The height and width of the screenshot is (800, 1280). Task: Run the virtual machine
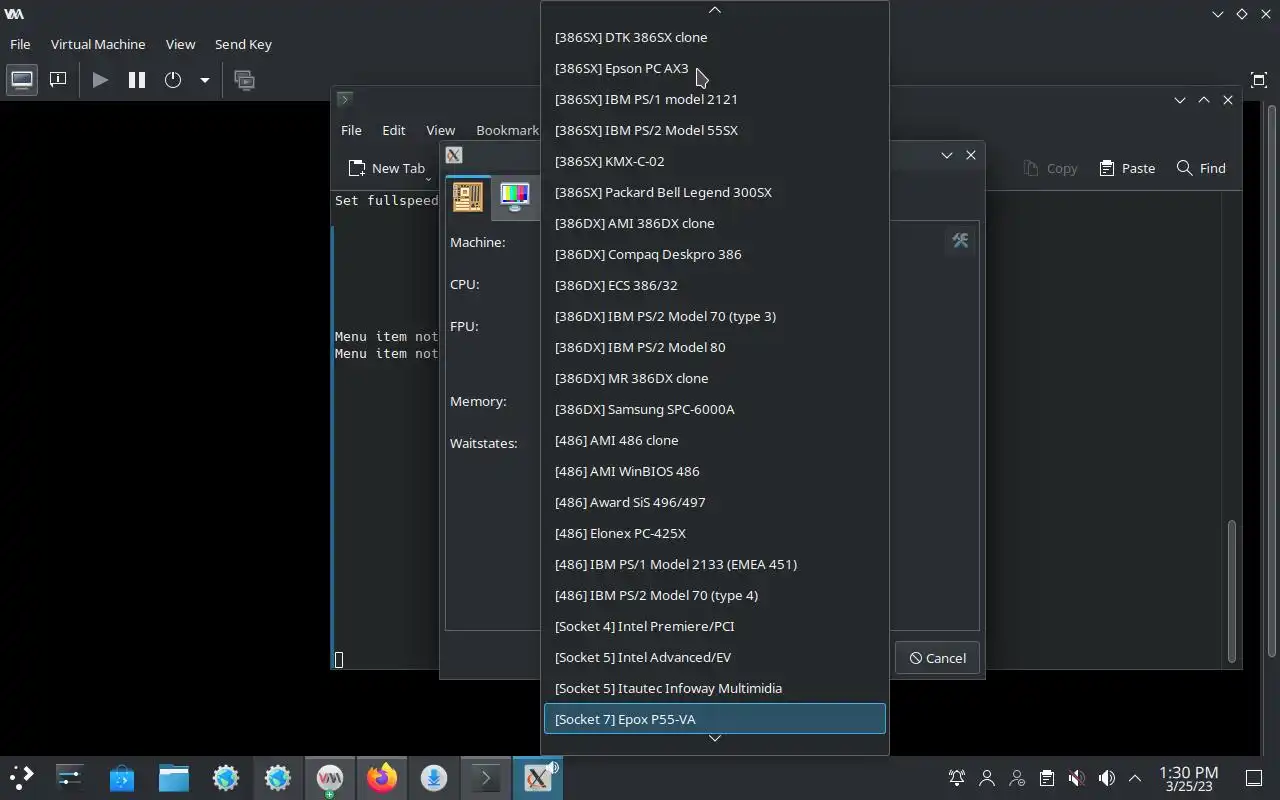100,80
